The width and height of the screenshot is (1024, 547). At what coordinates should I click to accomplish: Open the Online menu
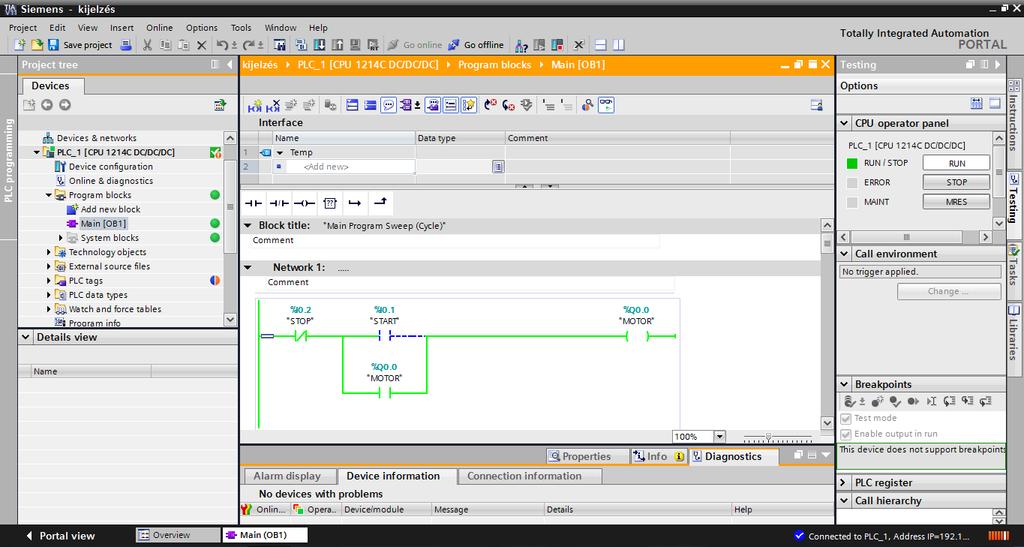tap(159, 27)
